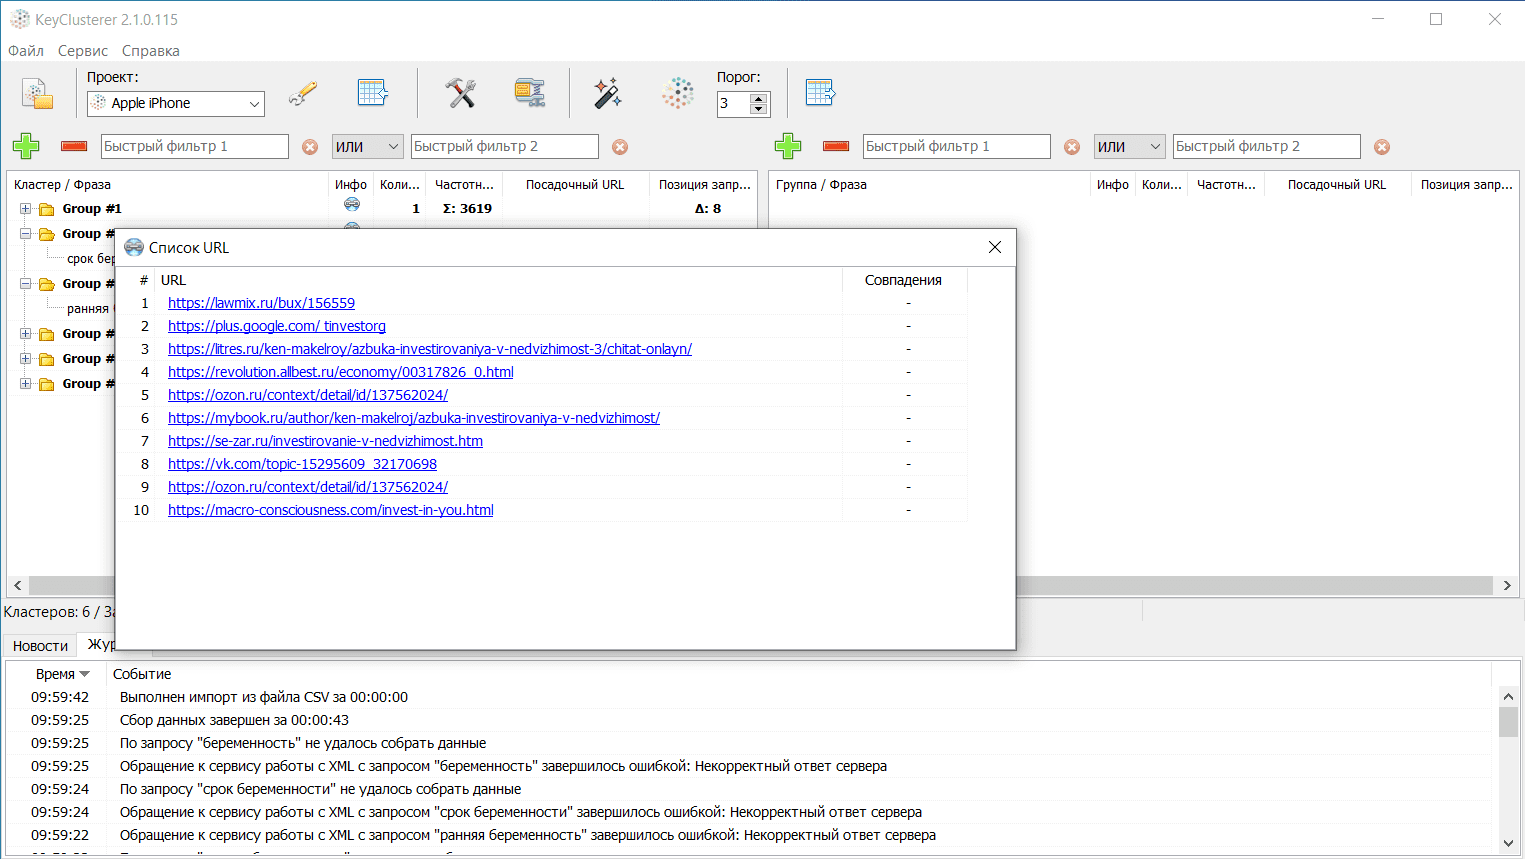The image size is (1525, 859).
Task: Switch to the Новости tab
Action: [41, 646]
